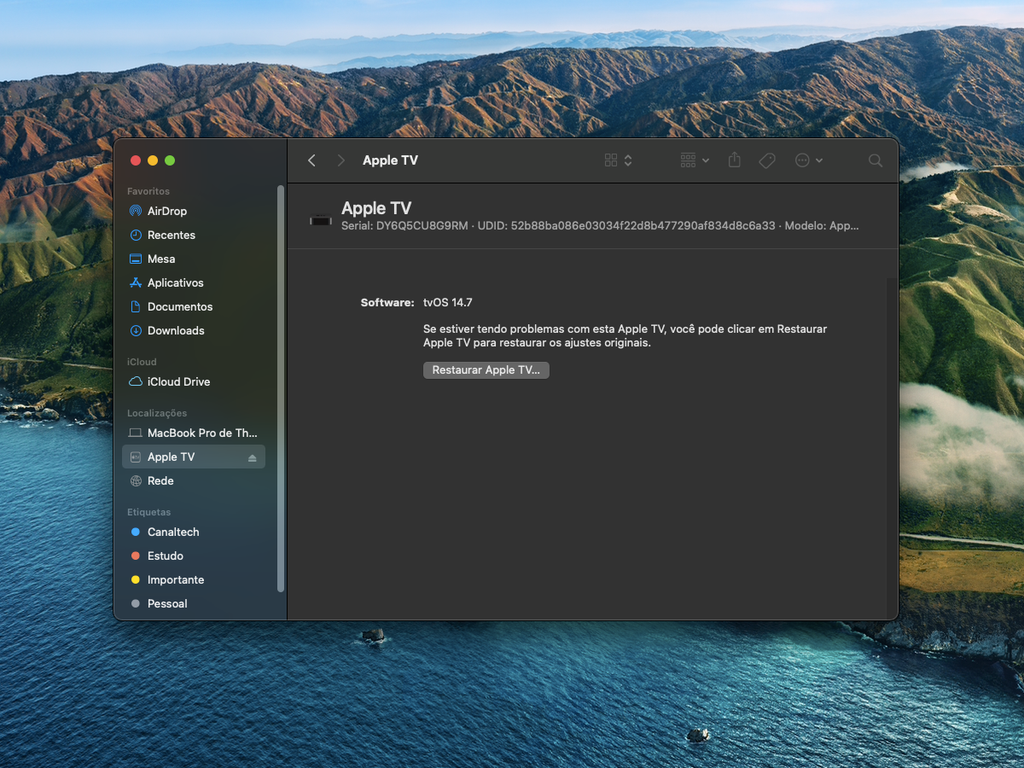This screenshot has width=1024, height=768.
Task: Select the Importante yellow tag
Action: pyautogui.click(x=193, y=580)
